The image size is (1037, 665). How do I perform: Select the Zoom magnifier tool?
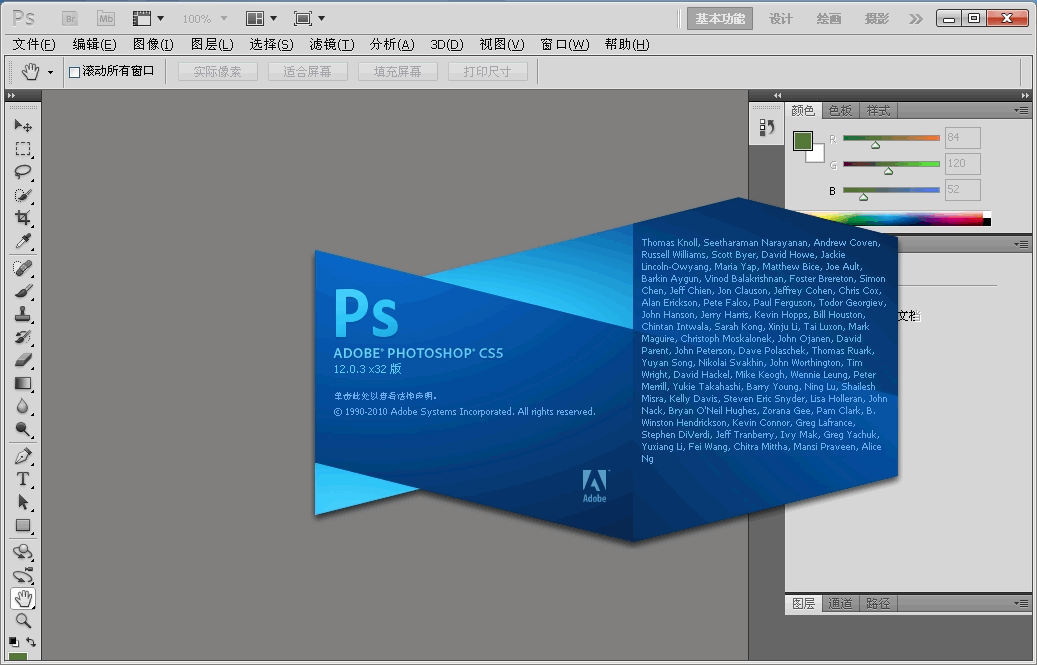coord(23,621)
